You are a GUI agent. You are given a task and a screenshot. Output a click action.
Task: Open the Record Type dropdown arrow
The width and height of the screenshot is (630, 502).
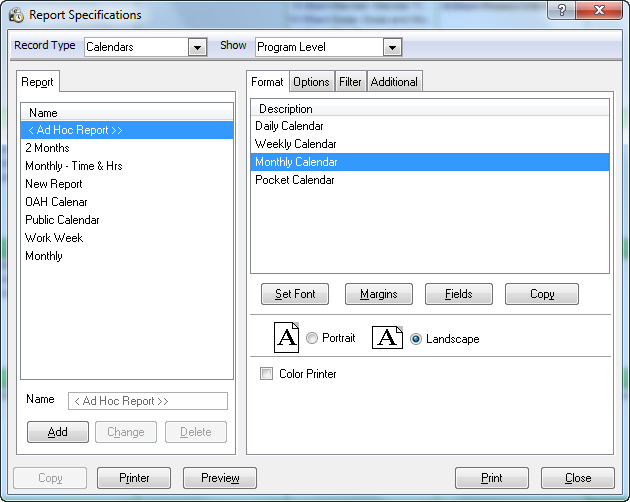pyautogui.click(x=197, y=47)
